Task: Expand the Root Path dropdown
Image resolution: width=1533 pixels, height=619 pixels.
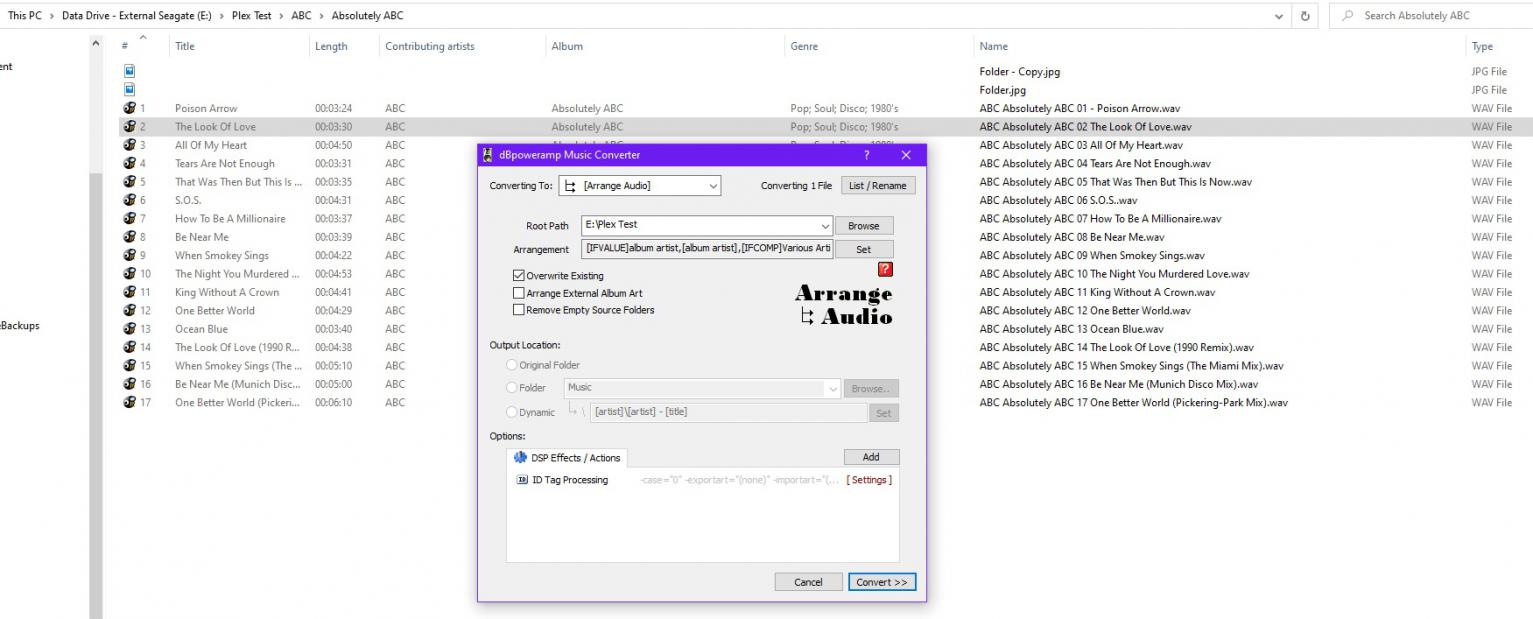Action: pos(824,226)
